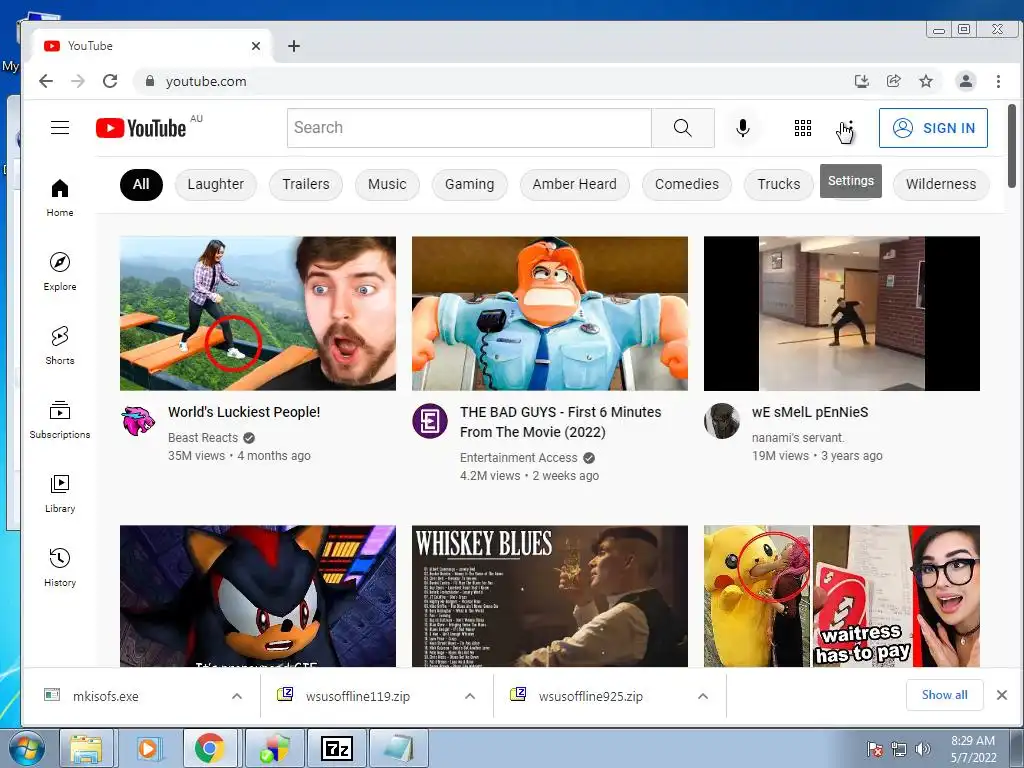Screen dimensions: 1024x768
Task: Click the SIGN IN button
Action: point(933,128)
